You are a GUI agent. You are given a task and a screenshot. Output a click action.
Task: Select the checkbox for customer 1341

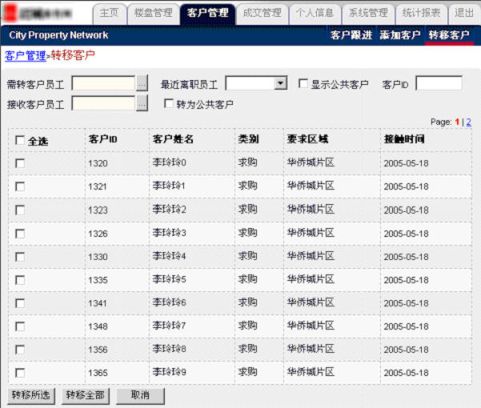20,303
